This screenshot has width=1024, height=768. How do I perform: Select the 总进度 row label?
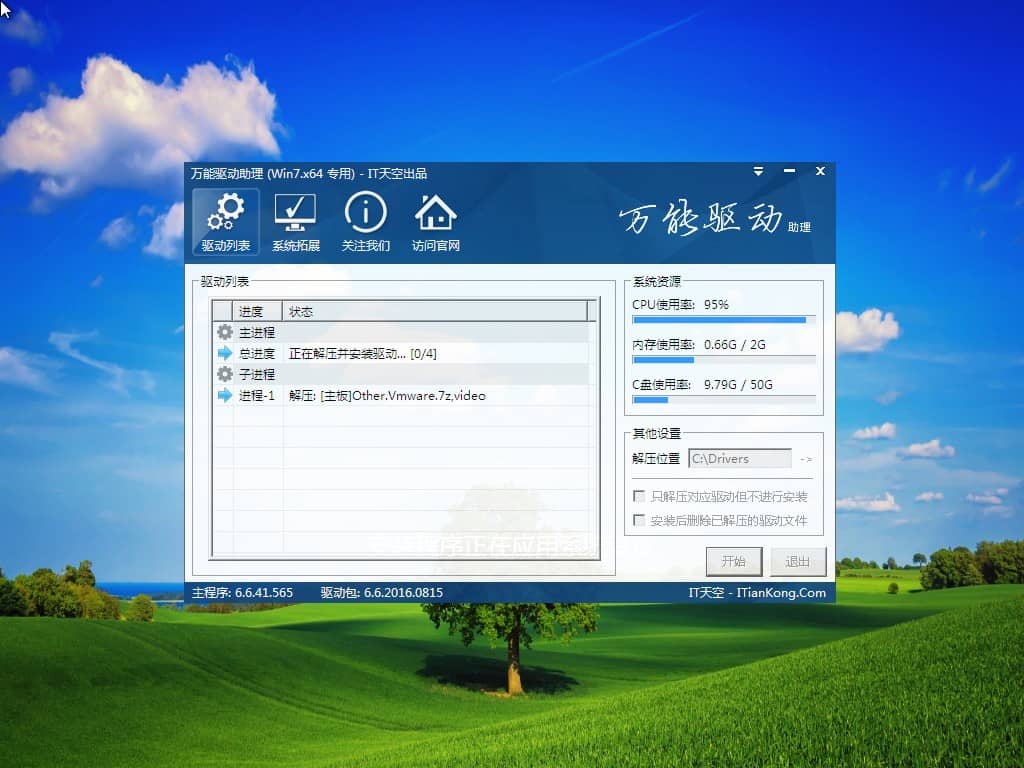[x=257, y=354]
